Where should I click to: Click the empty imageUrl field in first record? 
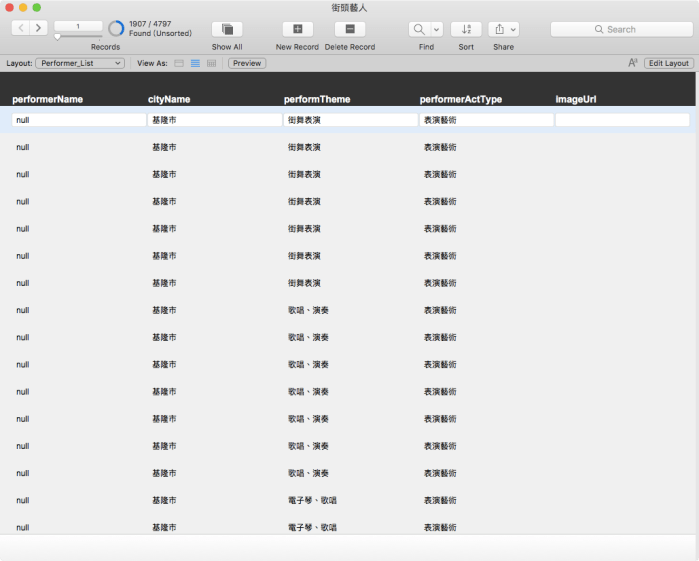click(x=622, y=120)
